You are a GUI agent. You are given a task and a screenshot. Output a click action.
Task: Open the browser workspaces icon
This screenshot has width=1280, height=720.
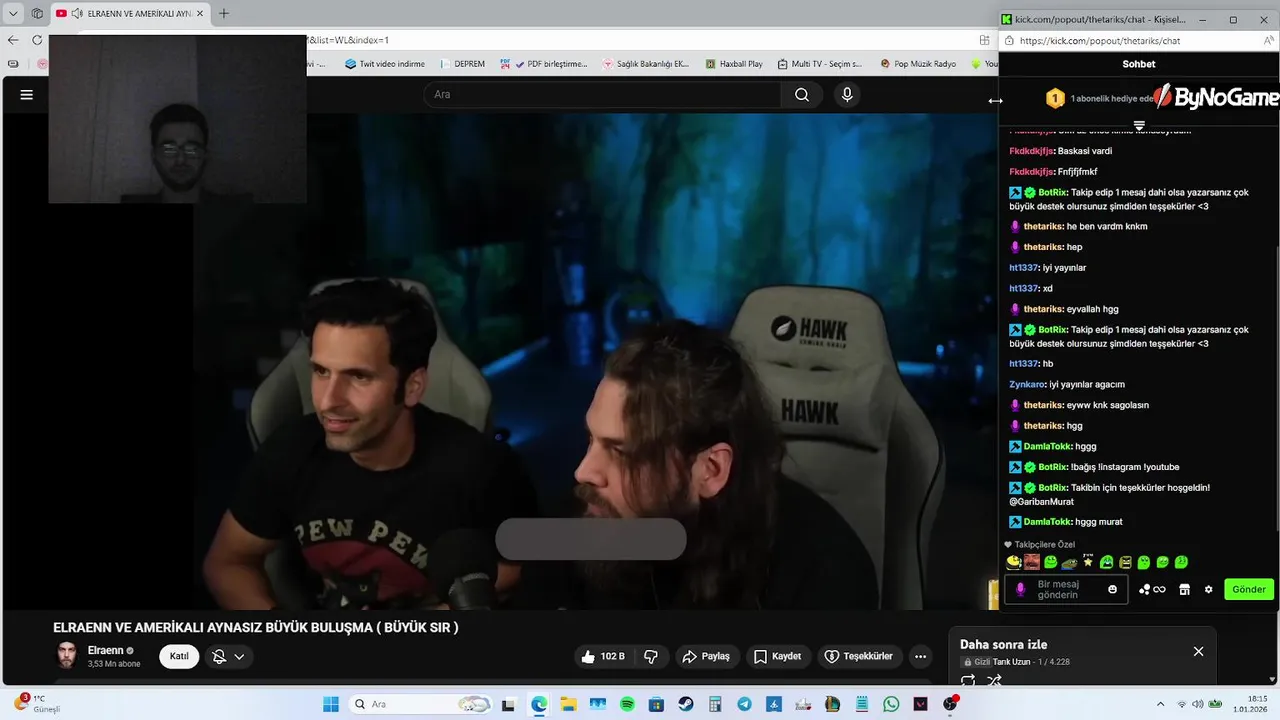[x=37, y=13]
